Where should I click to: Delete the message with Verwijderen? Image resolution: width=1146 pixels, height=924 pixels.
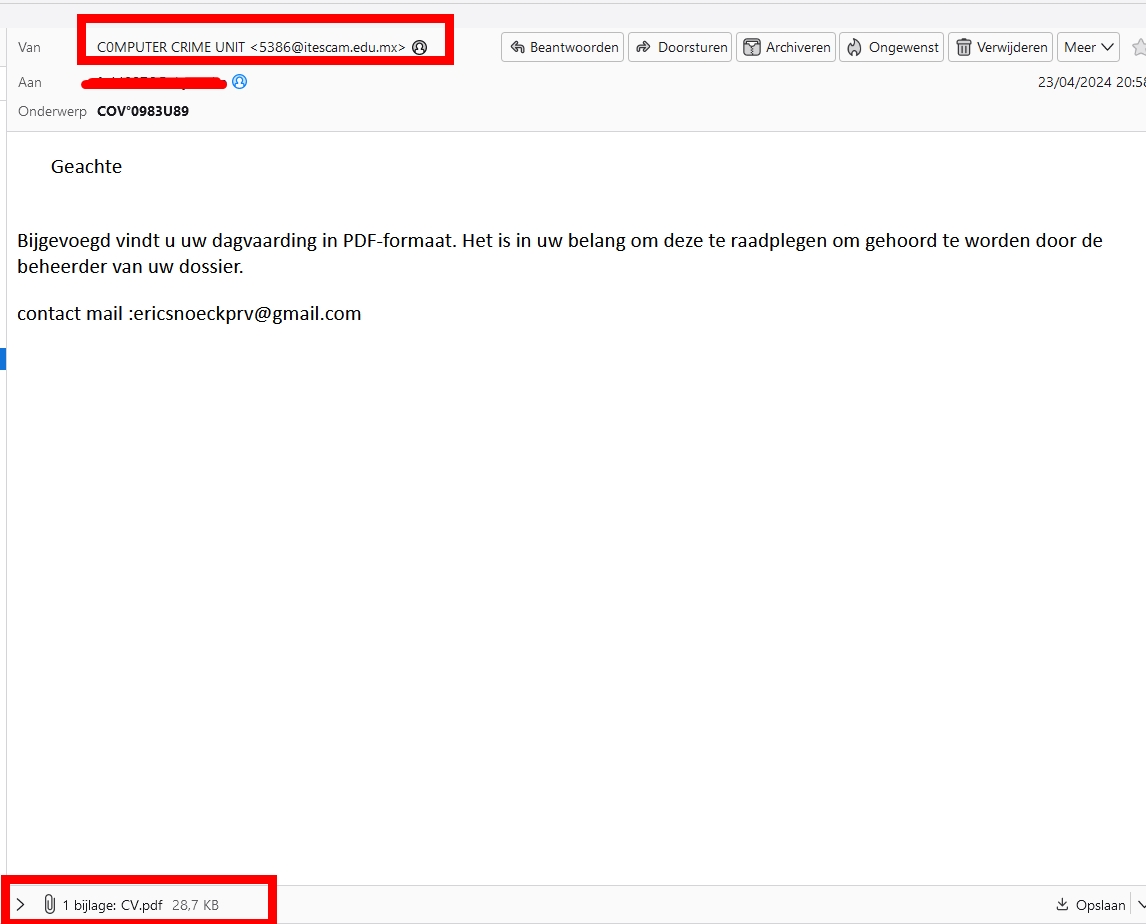pos(1001,47)
